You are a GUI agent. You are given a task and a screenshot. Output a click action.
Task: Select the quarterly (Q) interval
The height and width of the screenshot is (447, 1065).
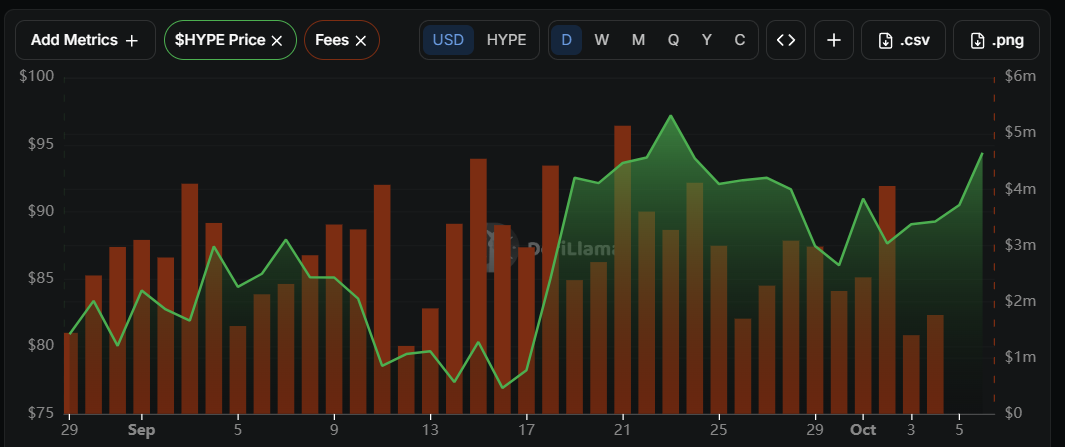click(673, 40)
